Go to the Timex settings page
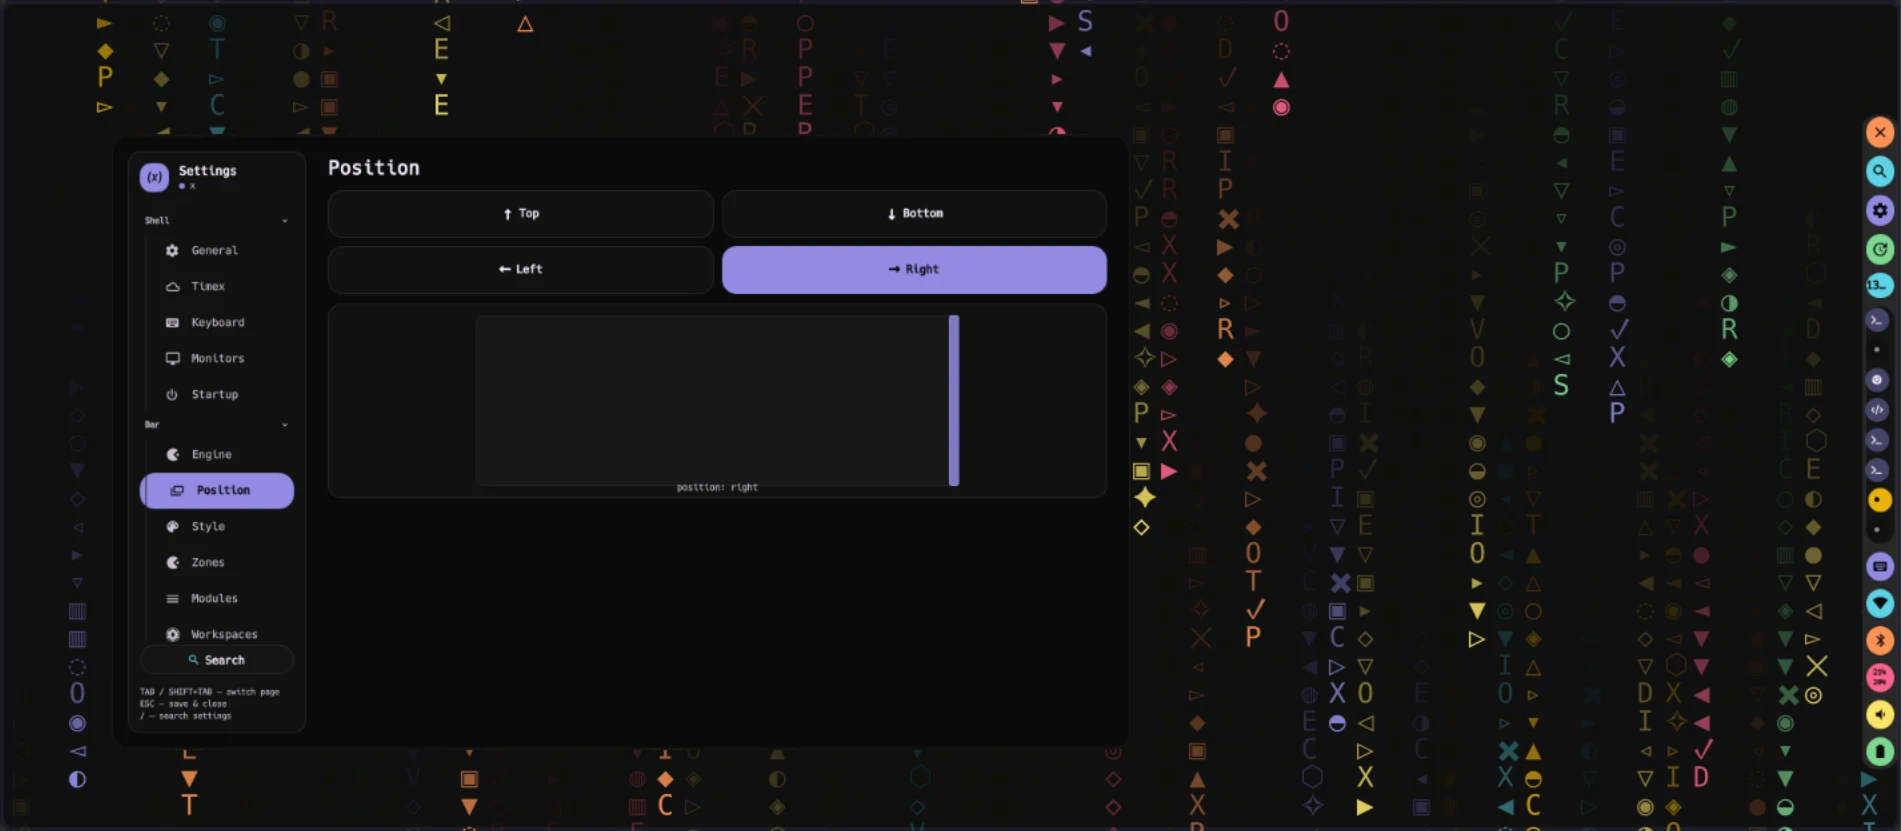Screen dimensions: 1901x831 coord(217,286)
